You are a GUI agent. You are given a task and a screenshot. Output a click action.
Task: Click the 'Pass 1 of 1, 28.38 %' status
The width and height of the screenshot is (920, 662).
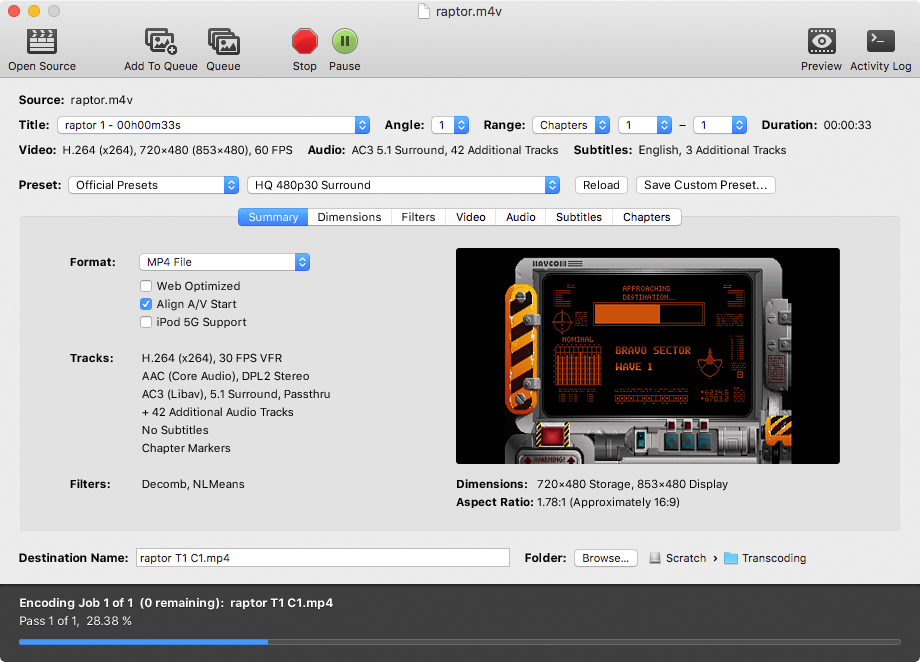click(75, 621)
